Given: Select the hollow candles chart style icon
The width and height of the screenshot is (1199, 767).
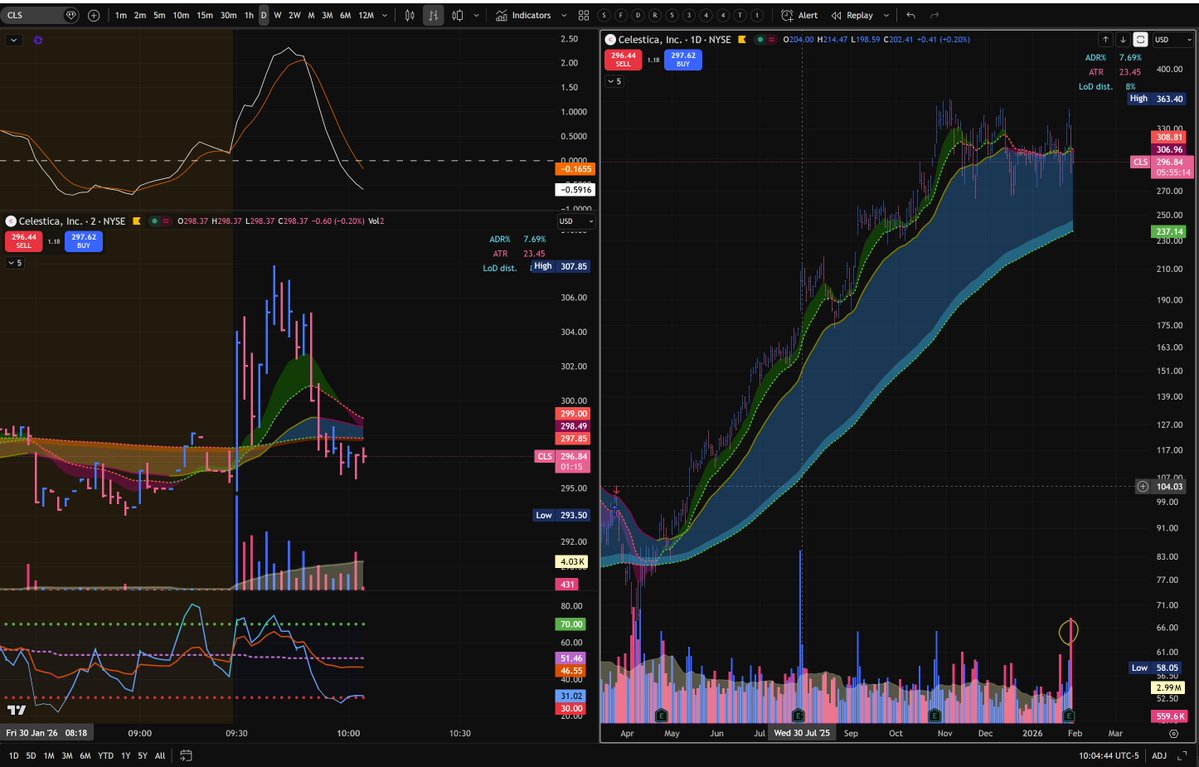Looking at the screenshot, I should 457,15.
